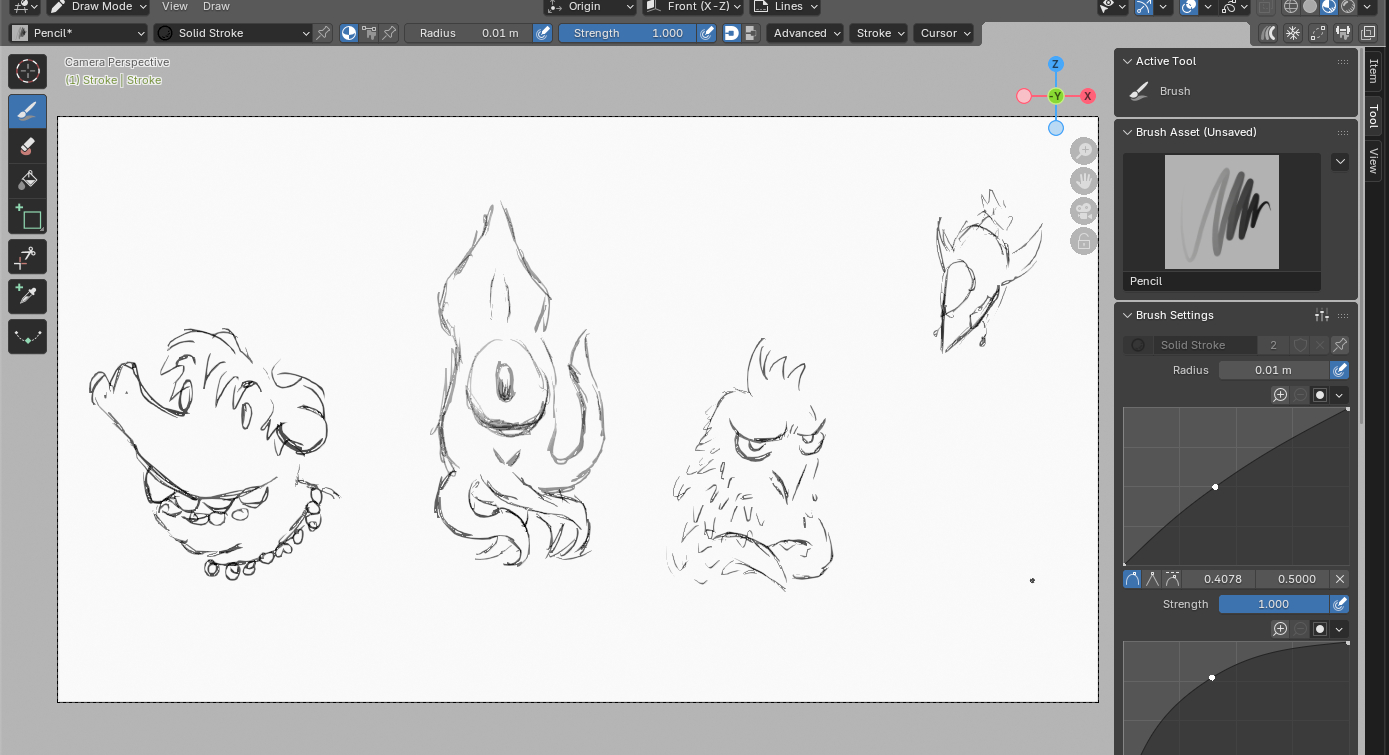The width and height of the screenshot is (1389, 755).
Task: Click the Stroke popover button
Action: coord(880,33)
